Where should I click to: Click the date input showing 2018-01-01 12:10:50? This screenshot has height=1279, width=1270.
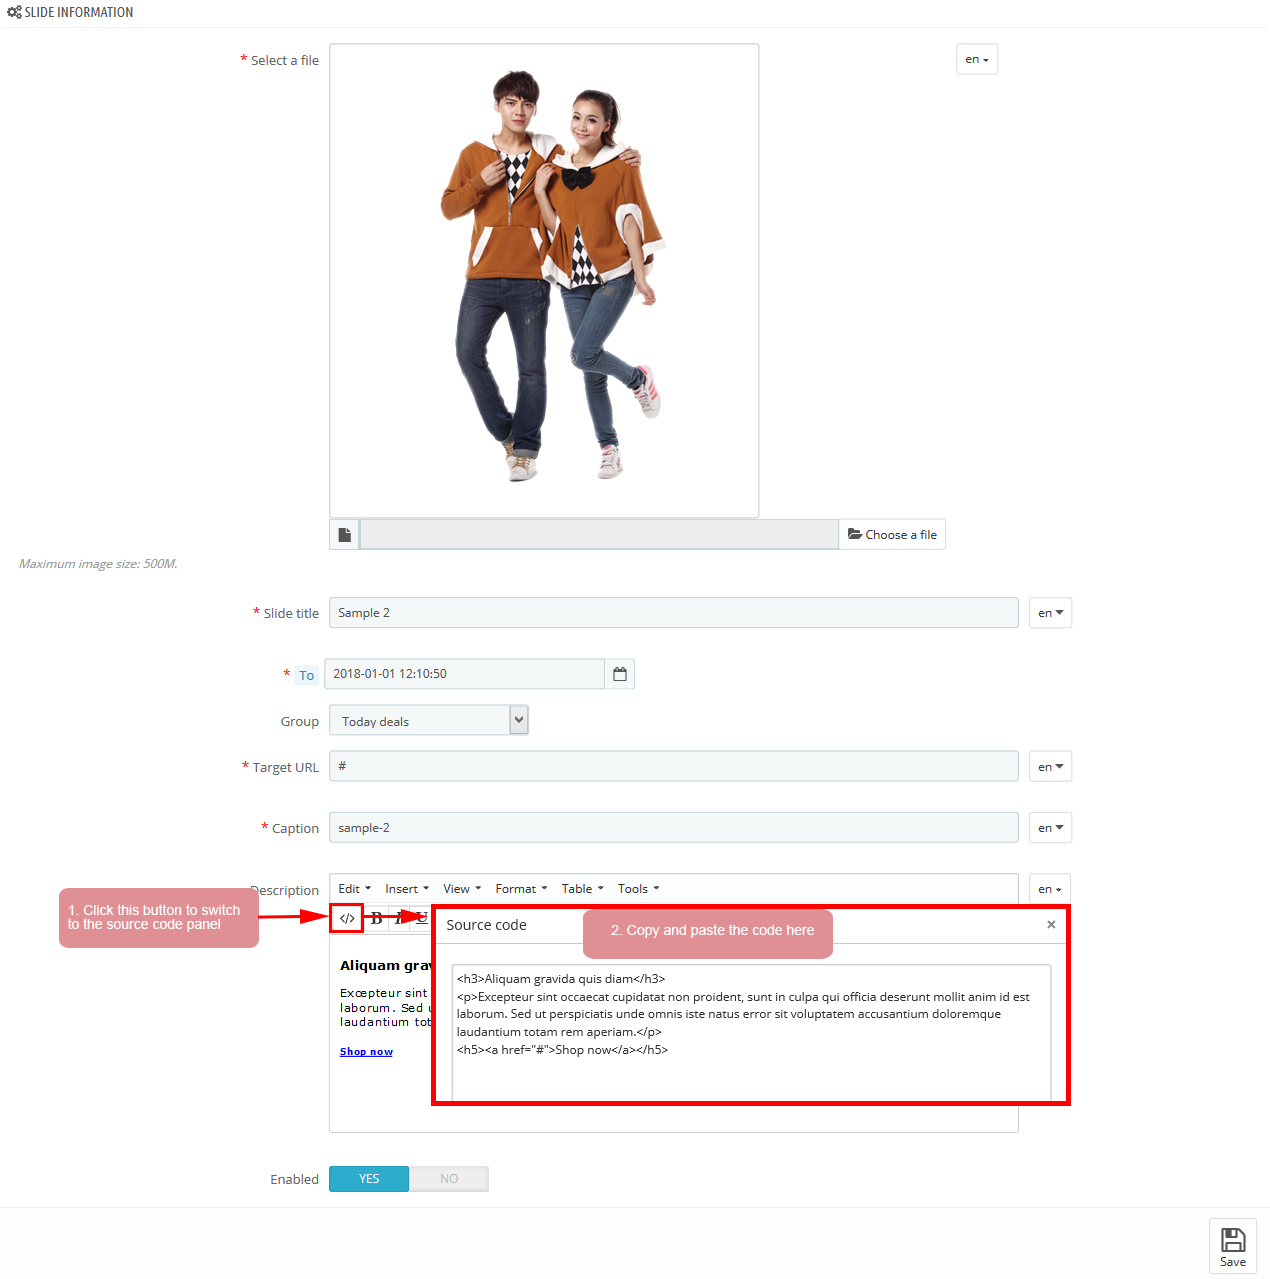465,674
